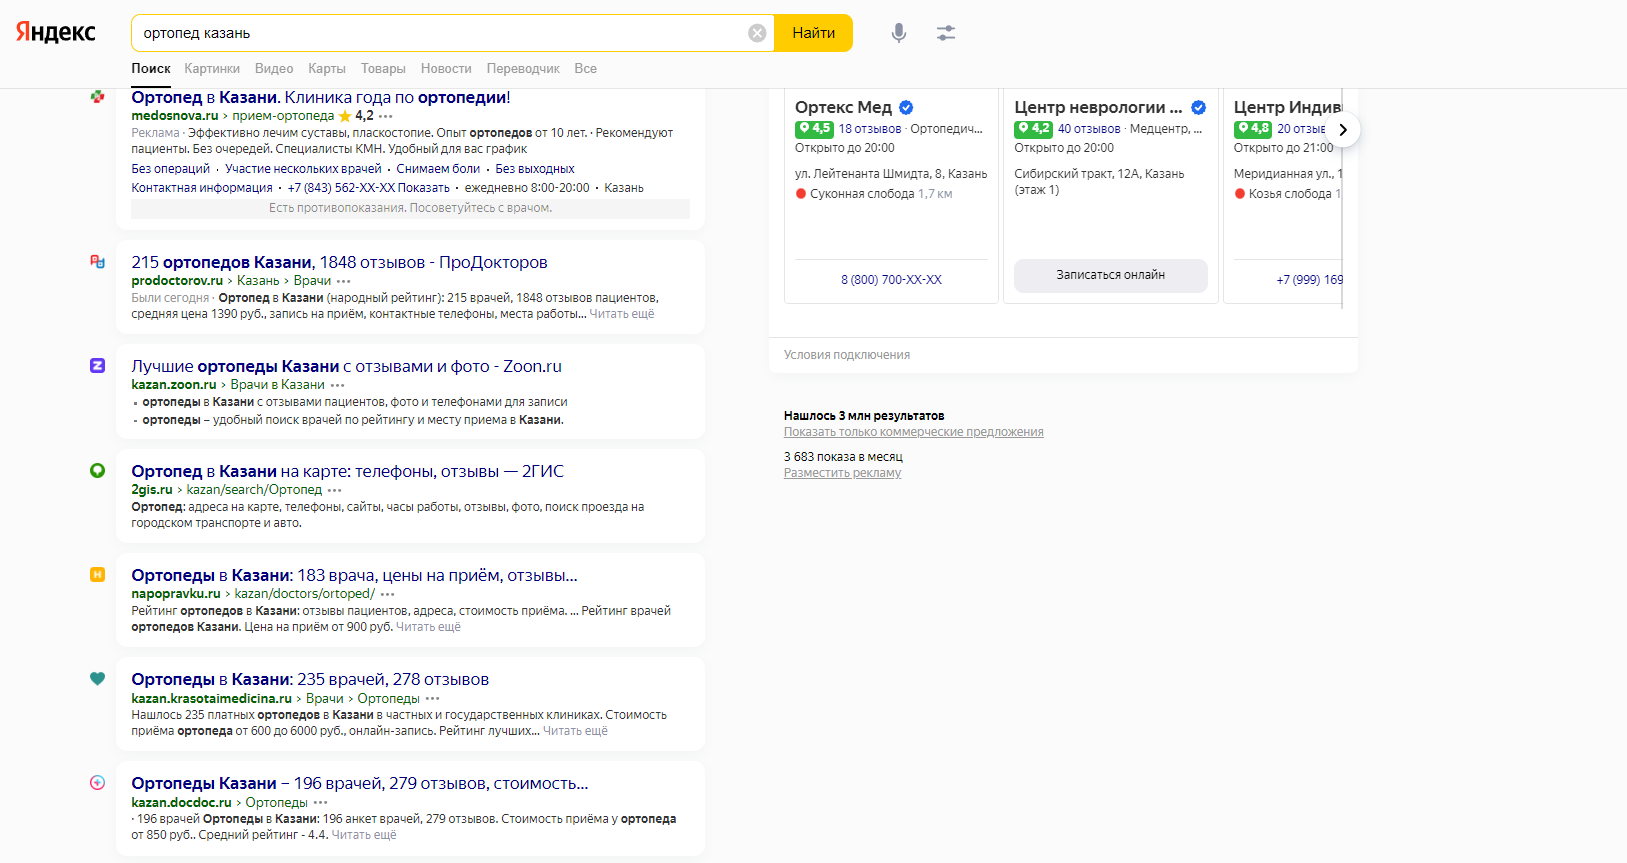Open Лучшие ортопеды Казани Zoon.ru link
The image size is (1627, 863).
coord(346,366)
